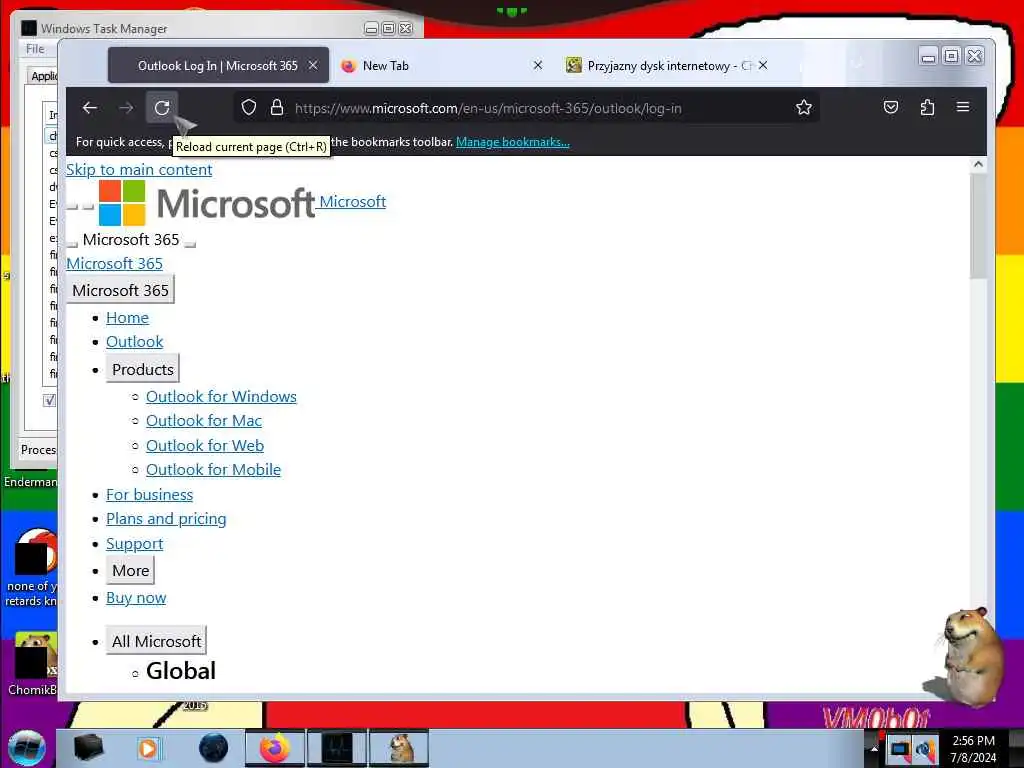Expand the Microsoft 365 menu button
Image resolution: width=1024 pixels, height=768 pixels.
coord(120,290)
